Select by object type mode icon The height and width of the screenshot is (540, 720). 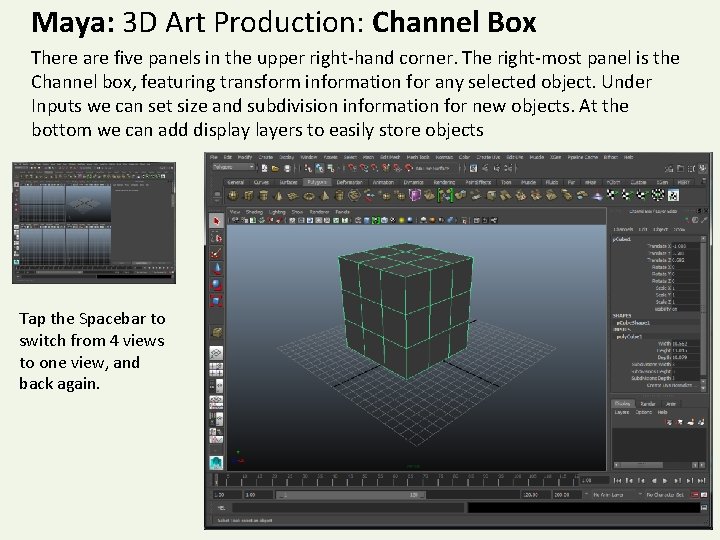(319, 169)
